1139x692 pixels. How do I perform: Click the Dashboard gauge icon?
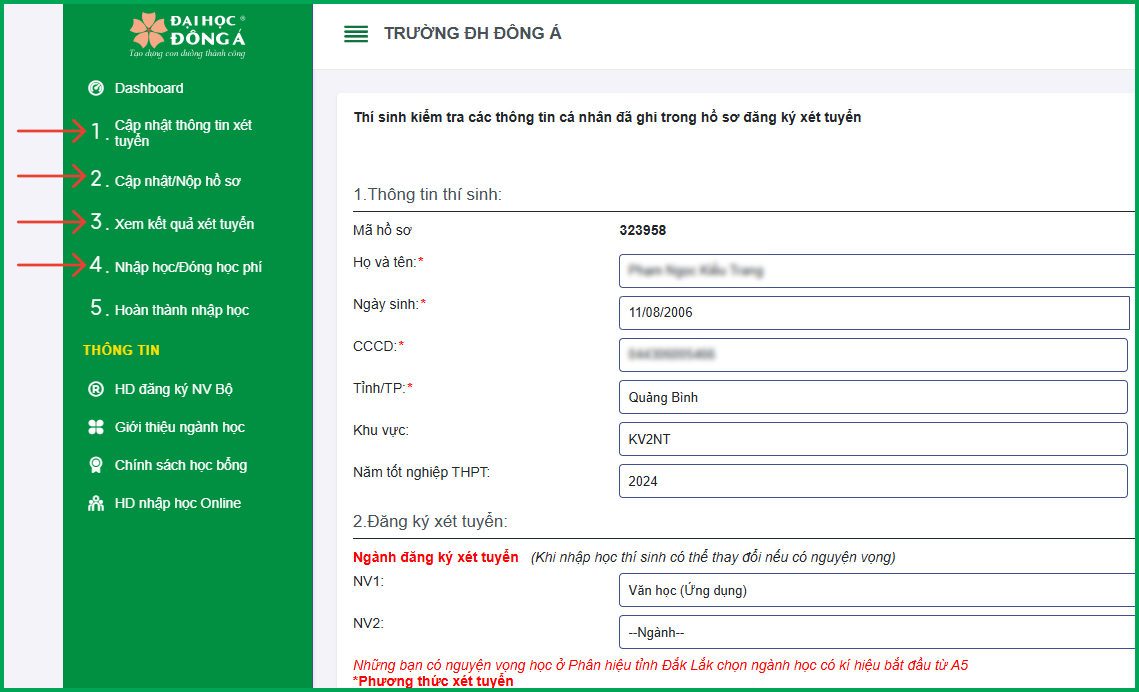tap(96, 89)
